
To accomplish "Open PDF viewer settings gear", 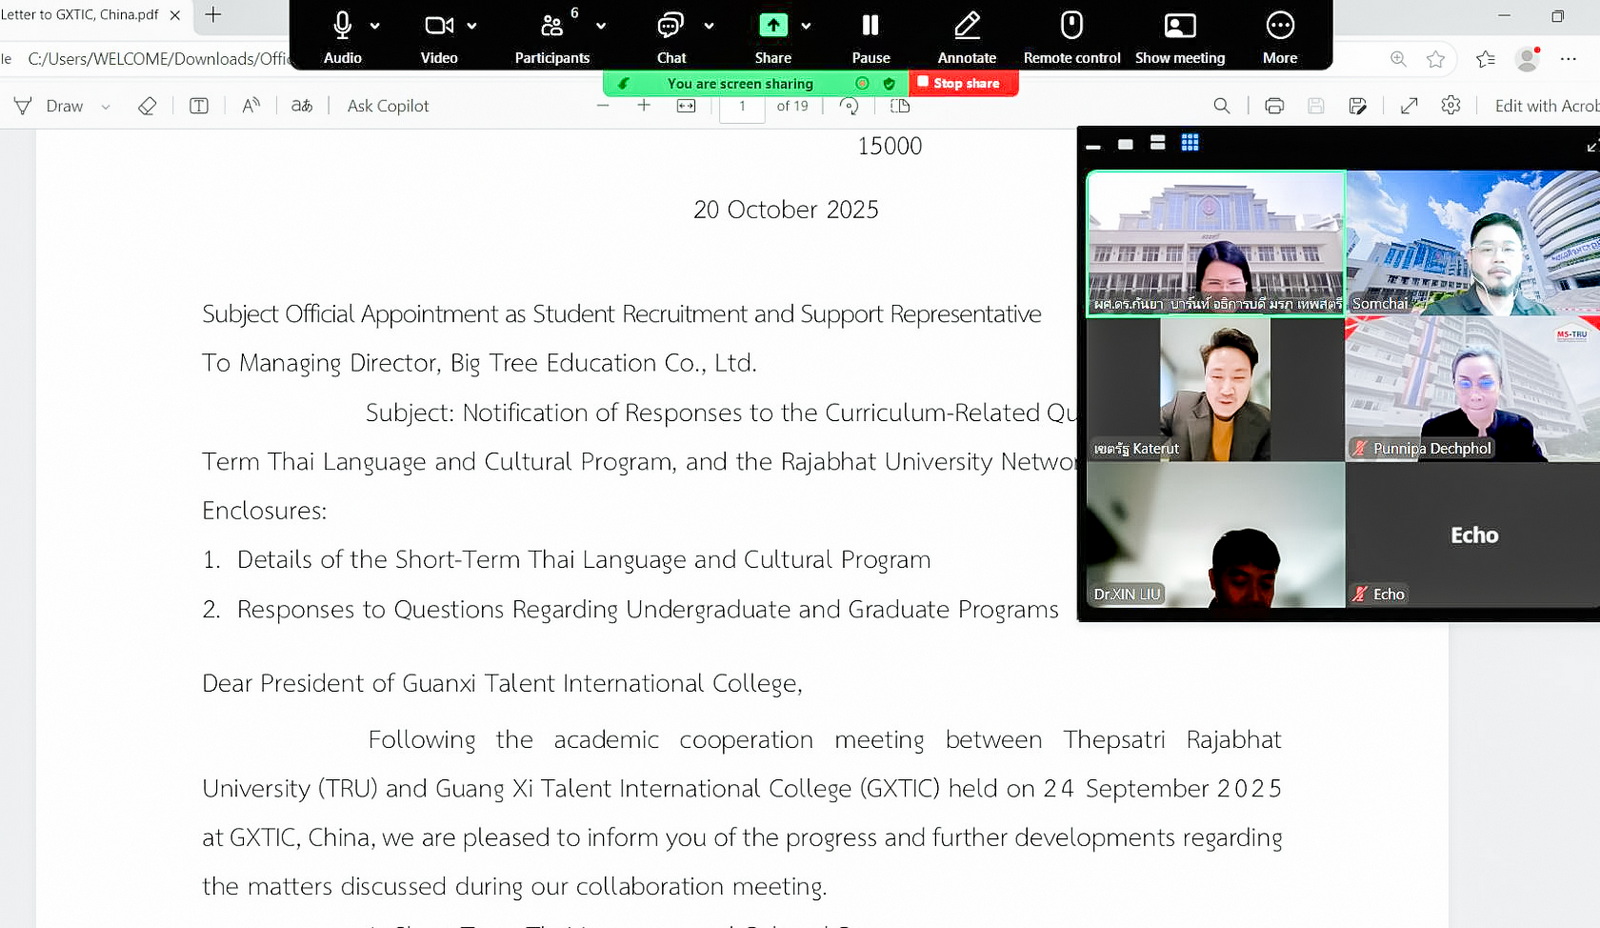I will point(1451,106).
